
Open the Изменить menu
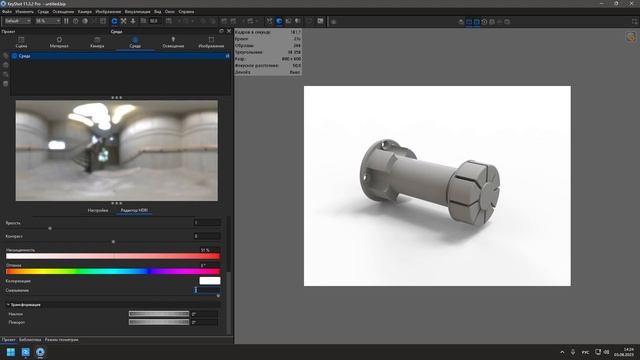click(24, 12)
